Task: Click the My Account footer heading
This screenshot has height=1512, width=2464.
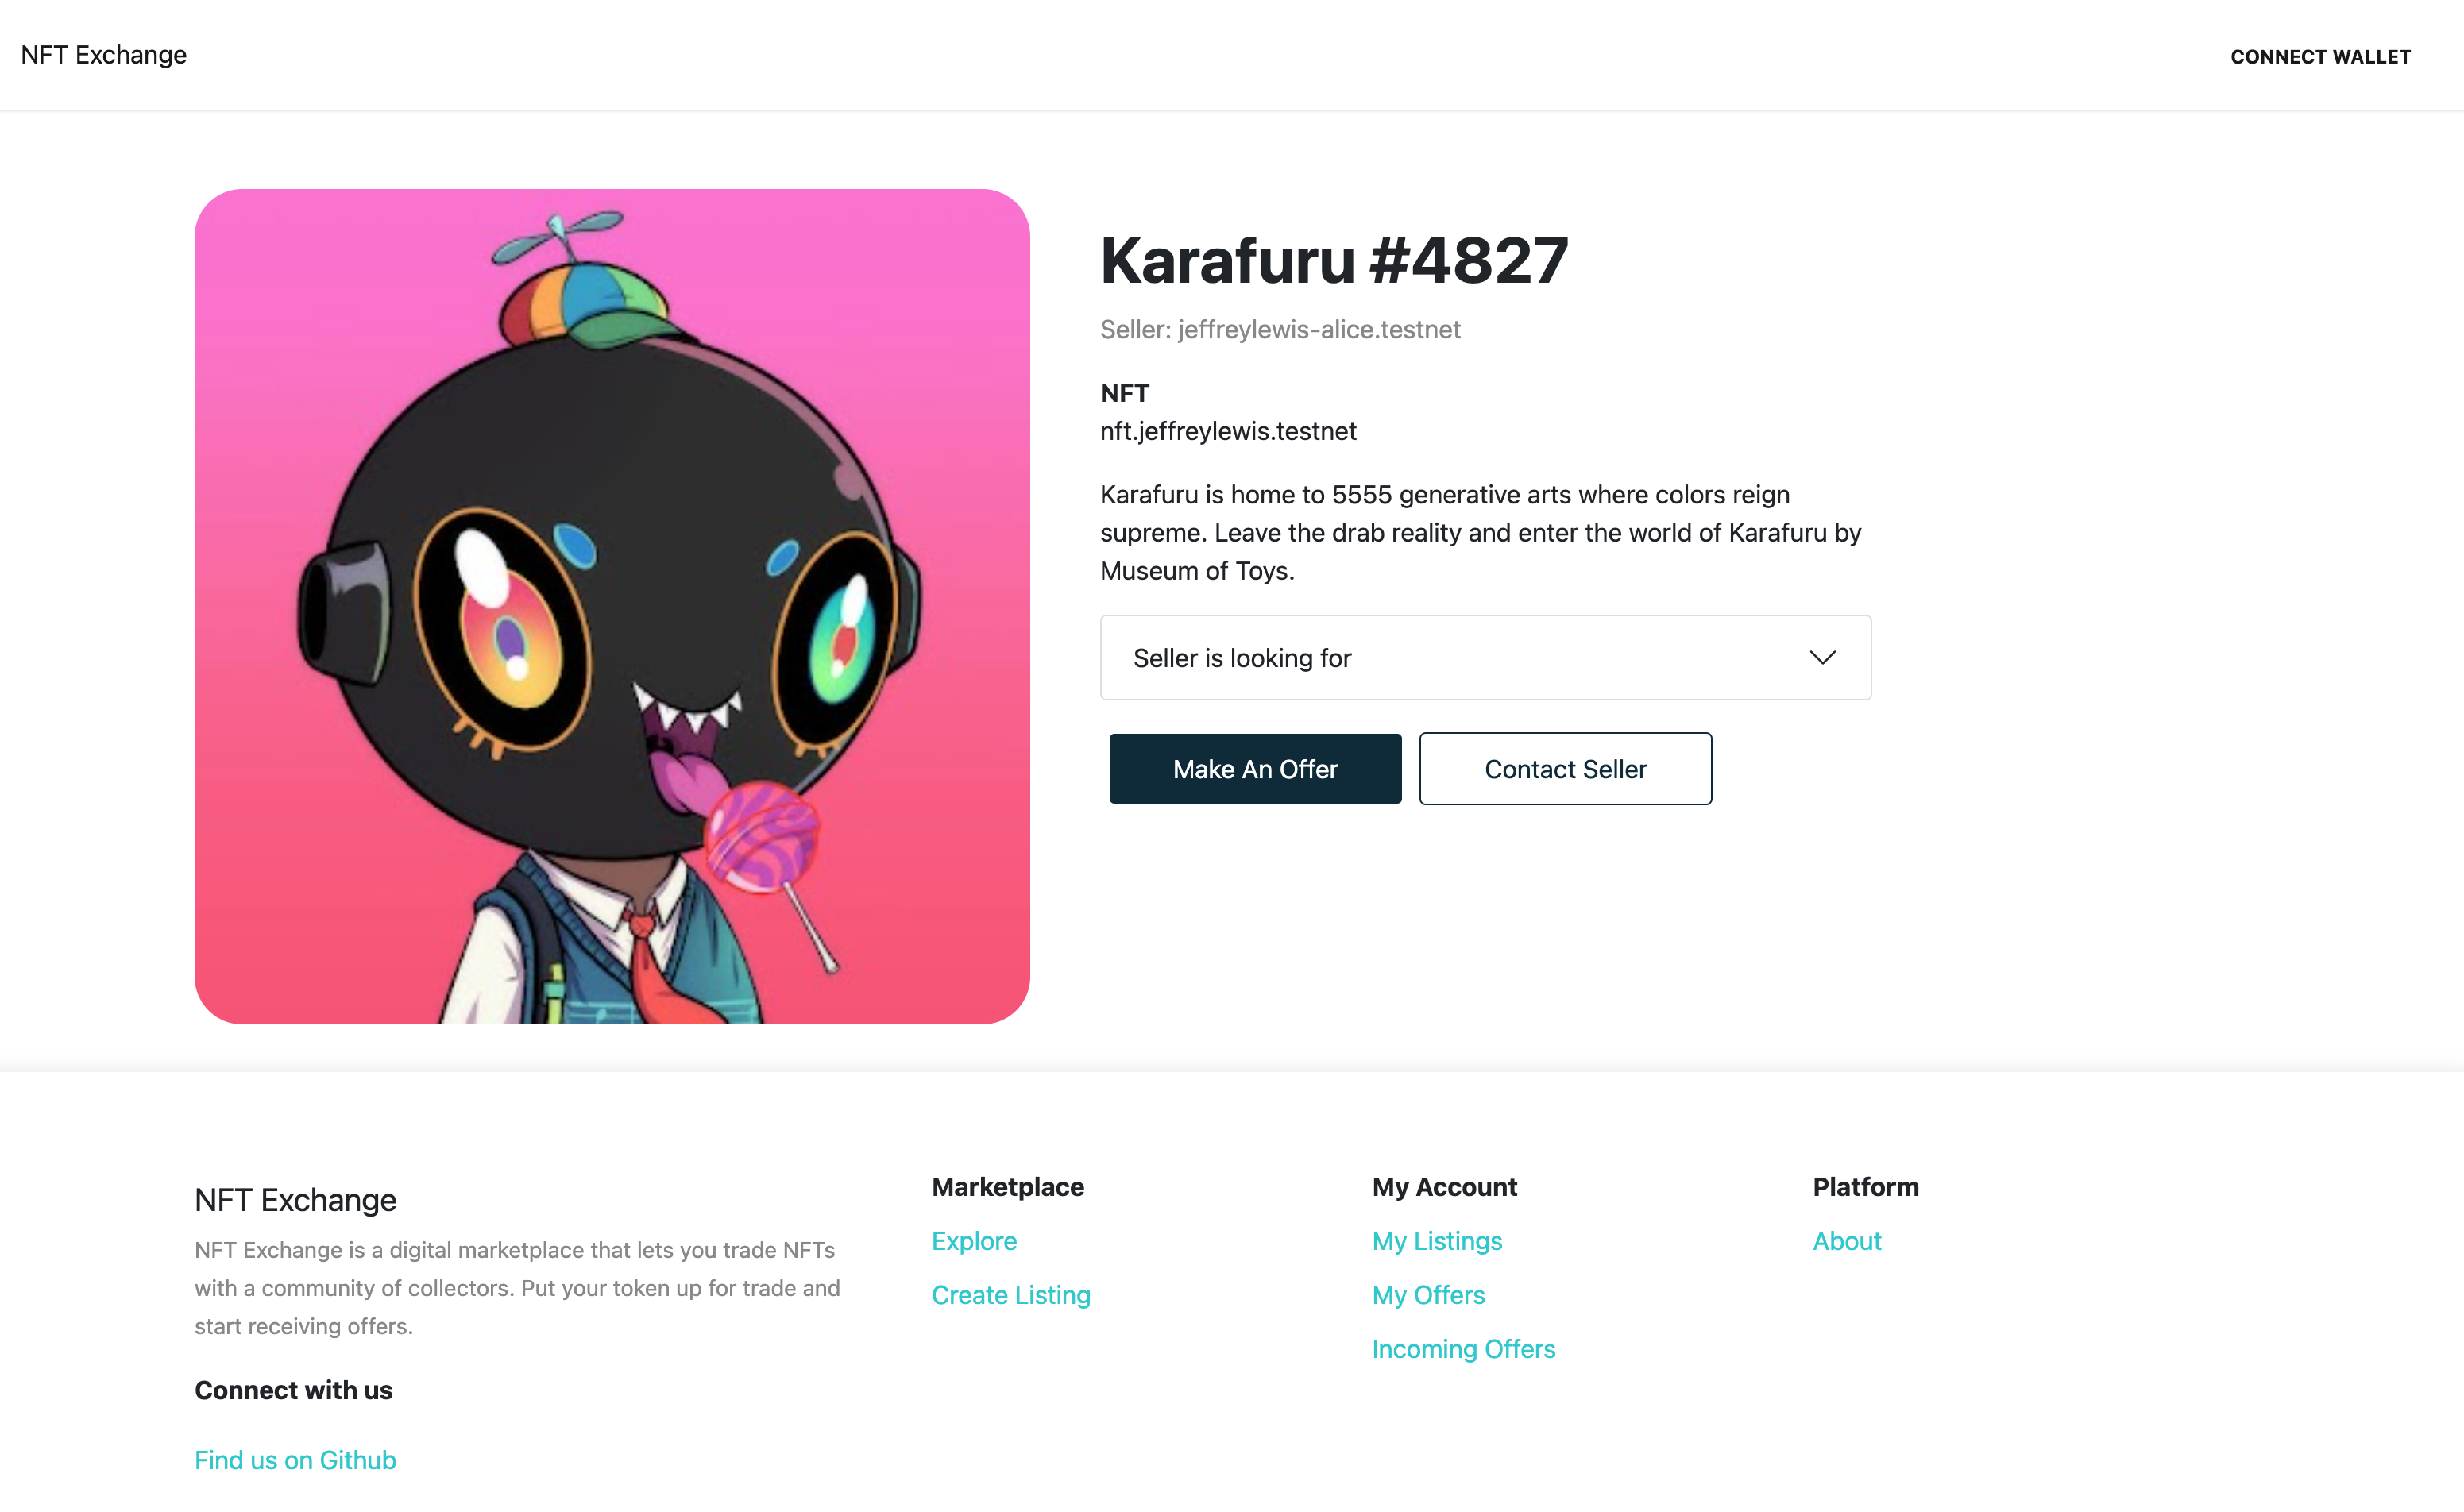Action: (1444, 1186)
